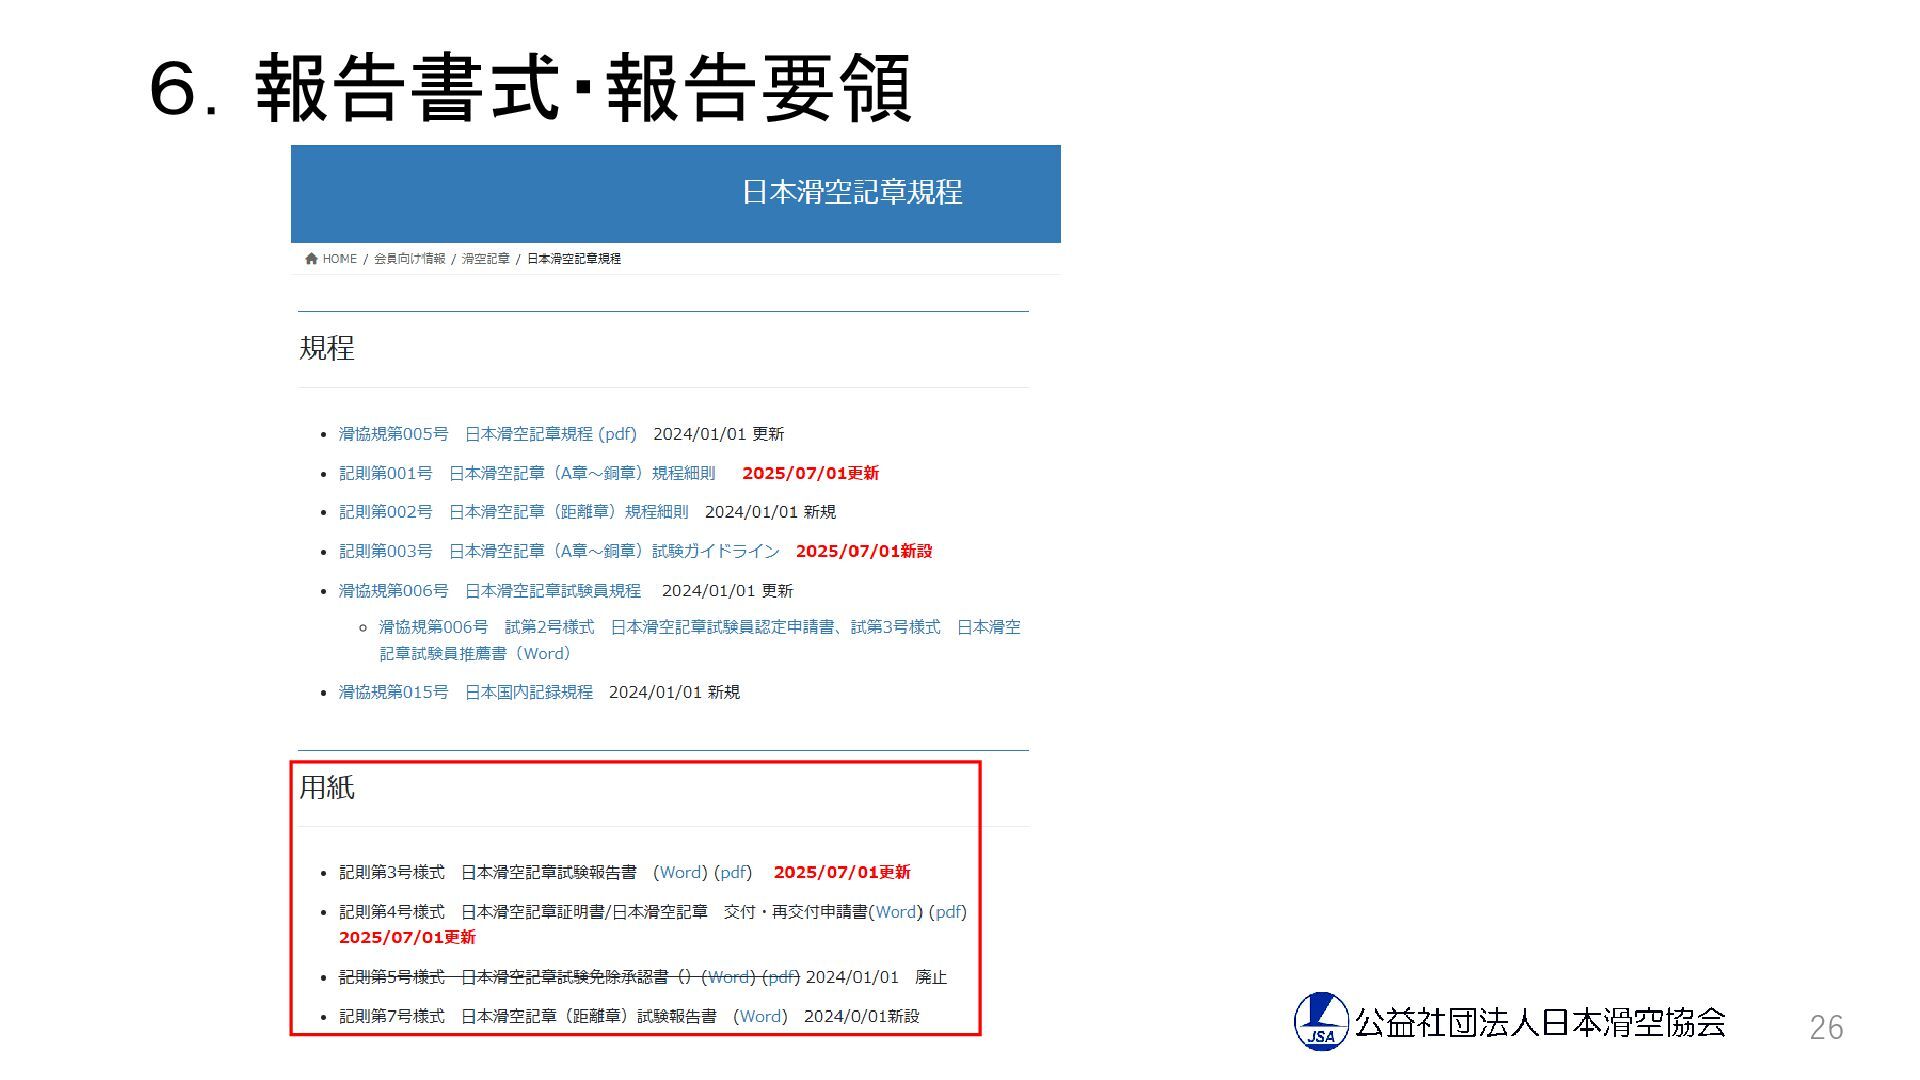Download 記則第4号様式 交付申請書 Word file
The height and width of the screenshot is (1080, 1920).
[895, 912]
